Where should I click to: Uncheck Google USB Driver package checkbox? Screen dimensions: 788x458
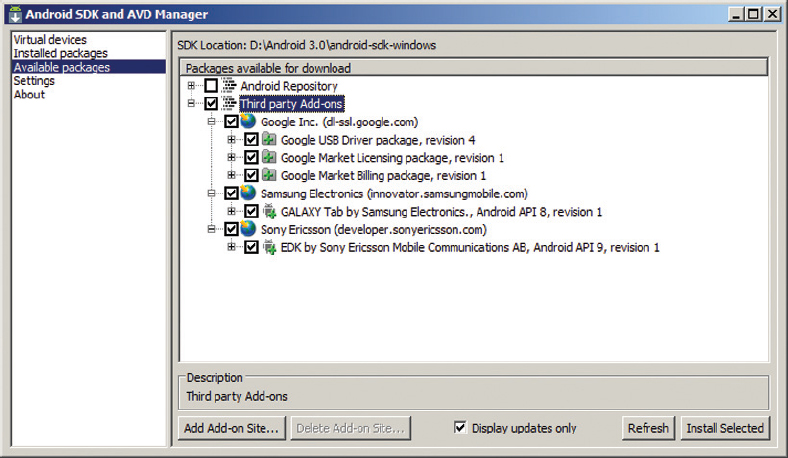(251, 140)
